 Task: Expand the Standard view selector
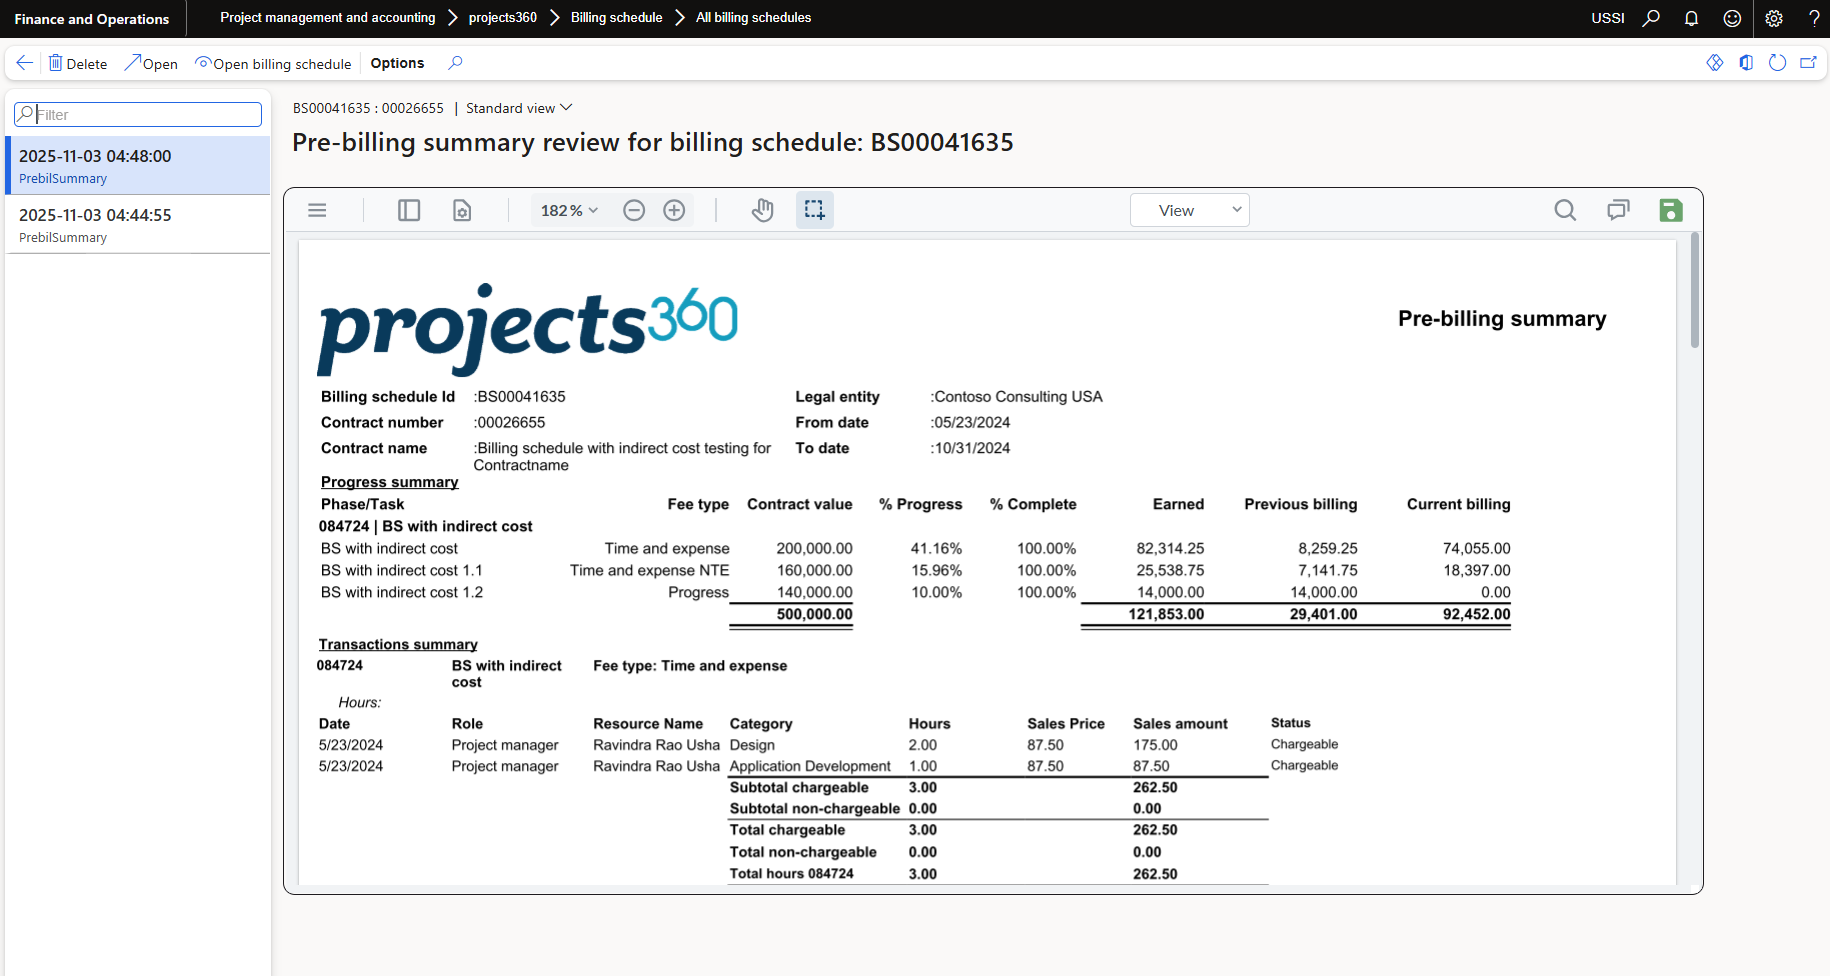pyautogui.click(x=519, y=108)
